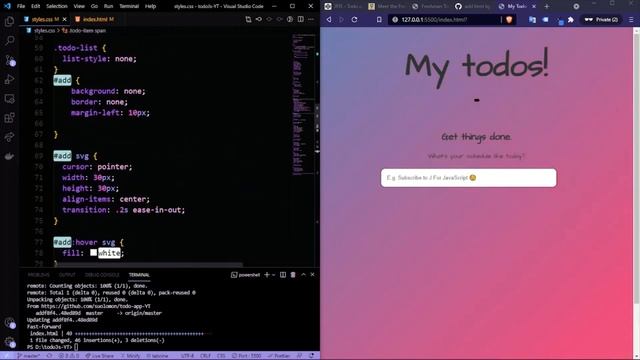Open the Extensions view
The width and height of the screenshot is (640, 360).
click(x=9, y=118)
